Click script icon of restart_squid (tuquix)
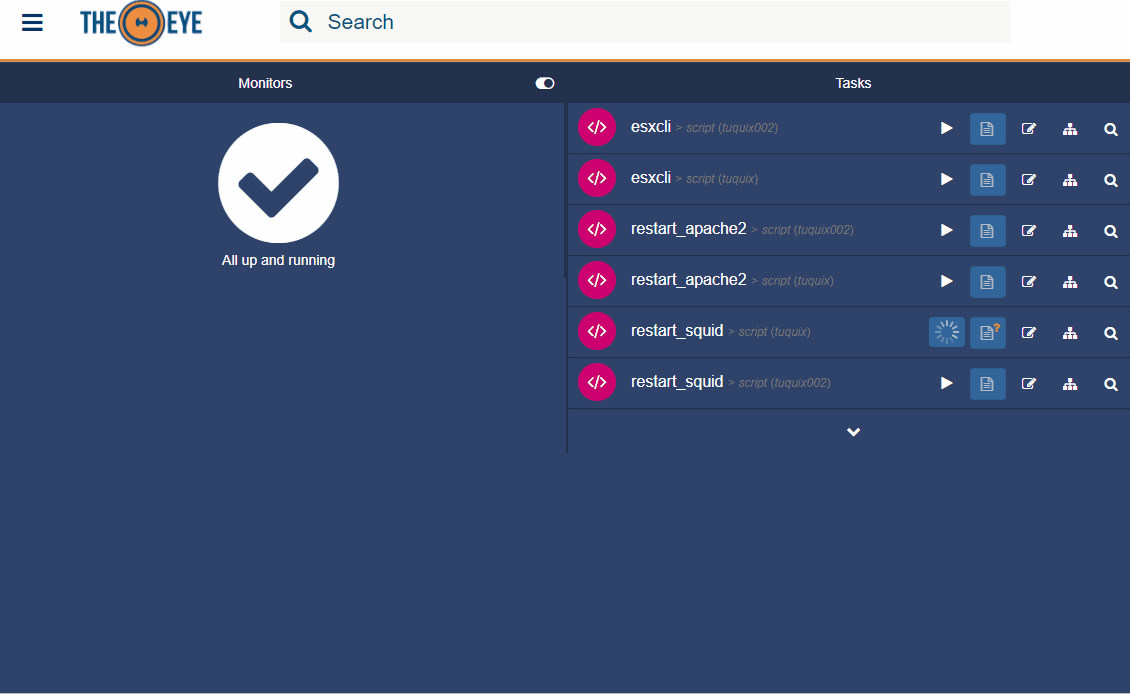 click(597, 332)
